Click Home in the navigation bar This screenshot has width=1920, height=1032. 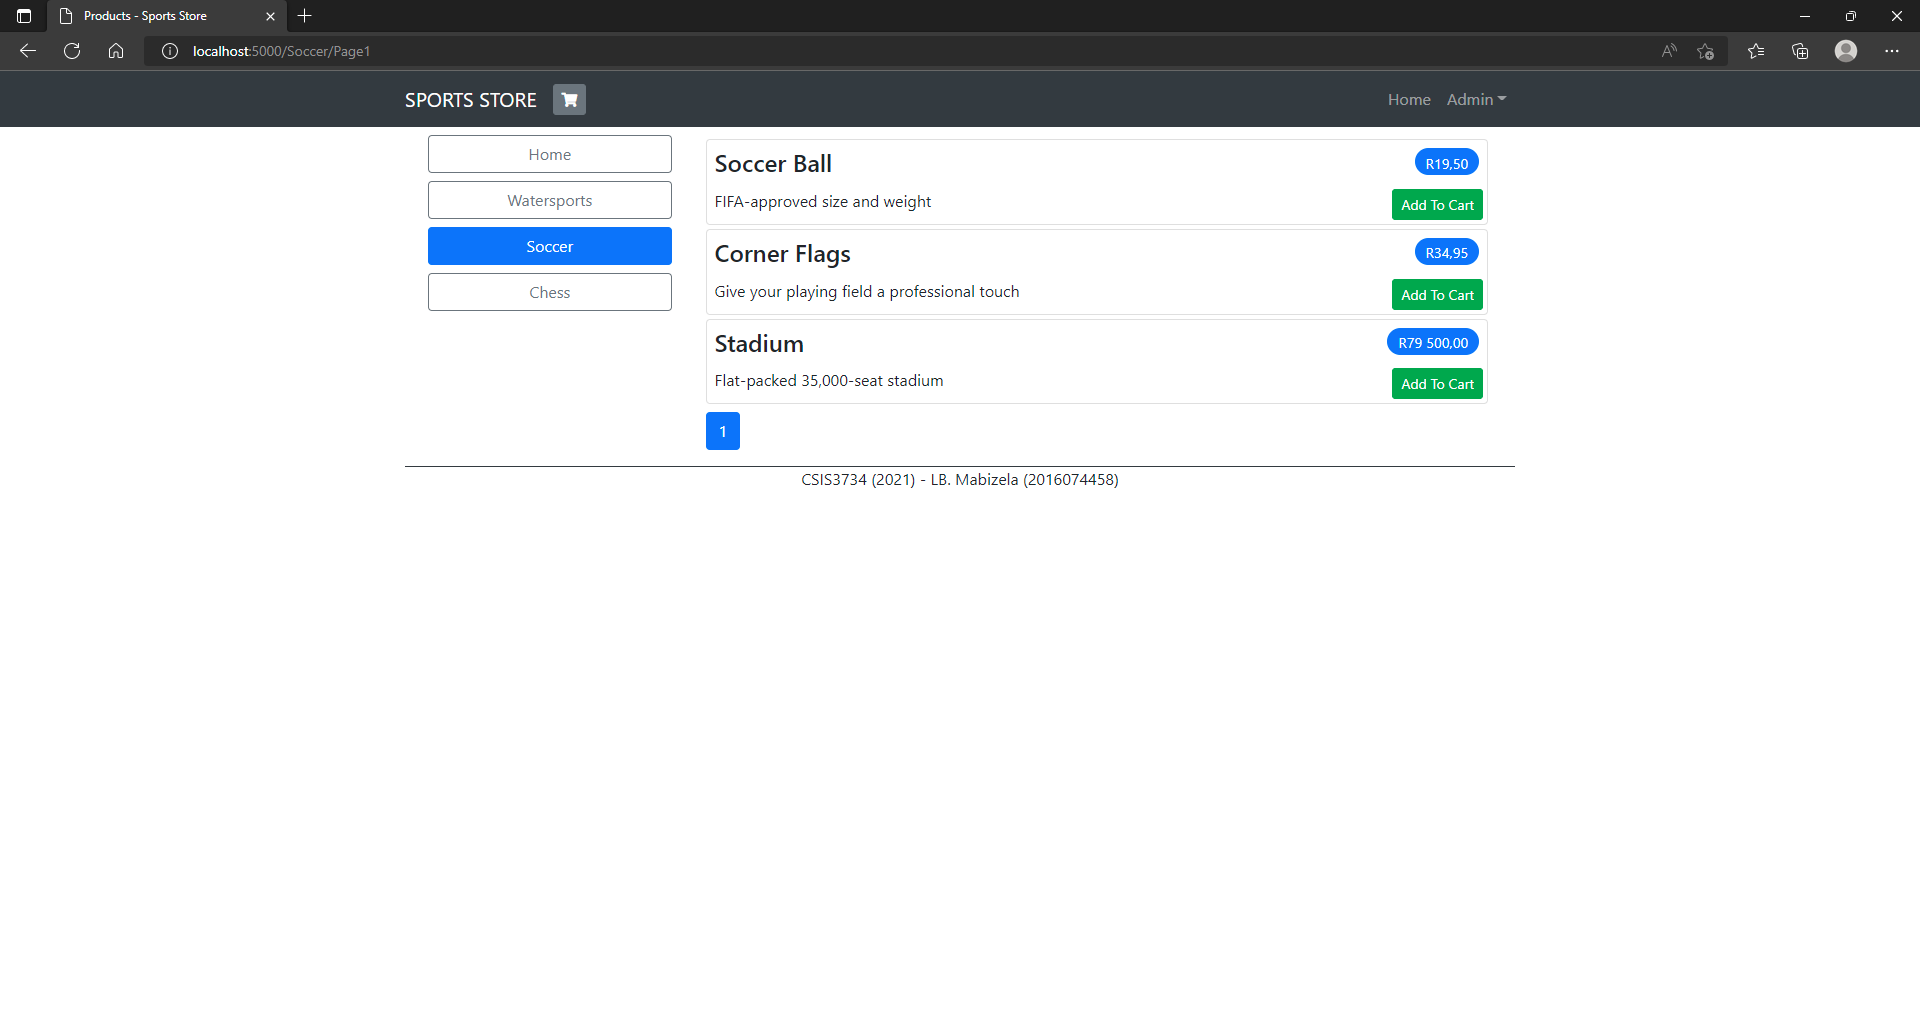pos(1408,99)
